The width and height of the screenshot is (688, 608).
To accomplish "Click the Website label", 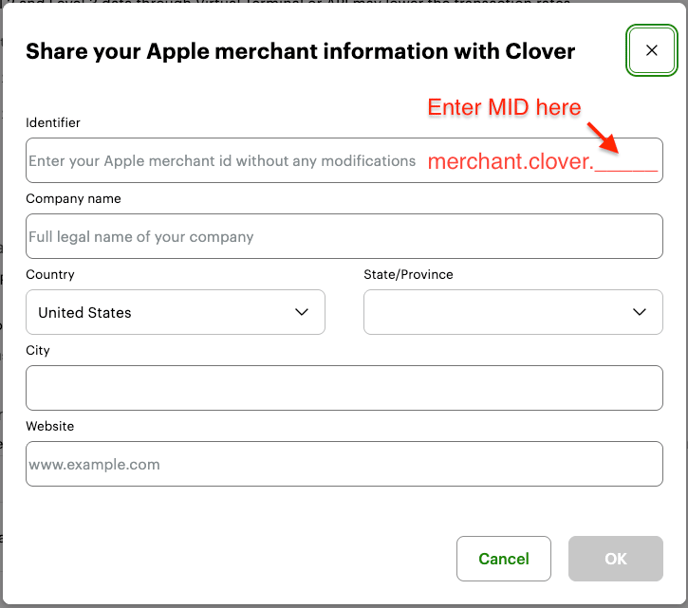I will click(50, 427).
